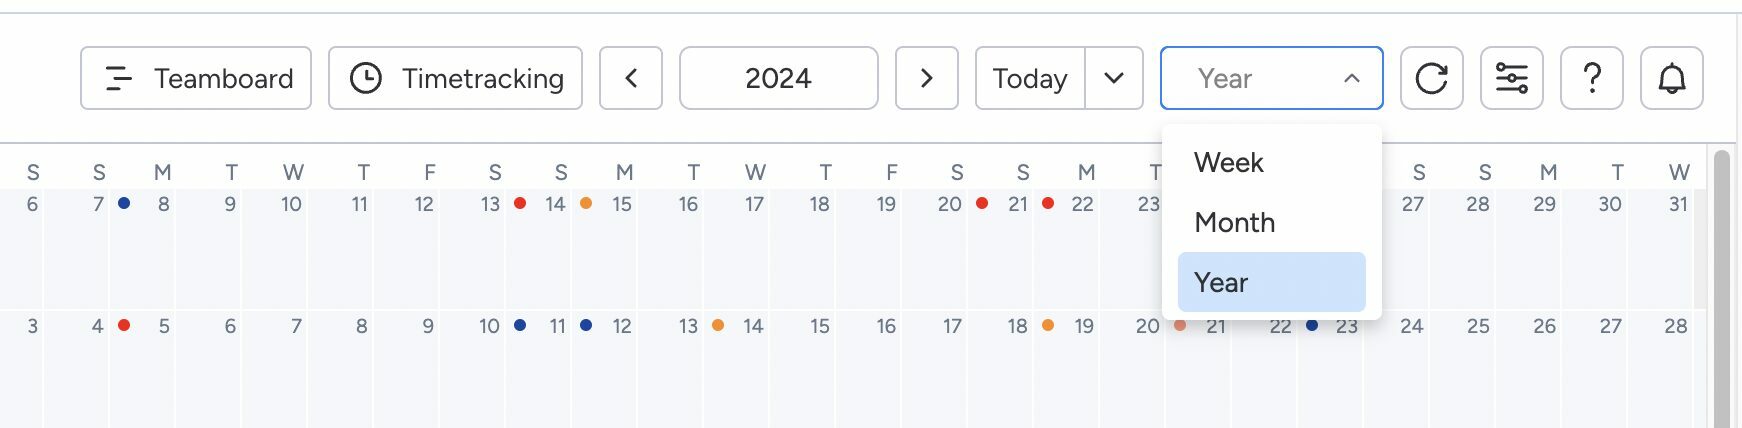Switch to the Teamboard view

(196, 78)
